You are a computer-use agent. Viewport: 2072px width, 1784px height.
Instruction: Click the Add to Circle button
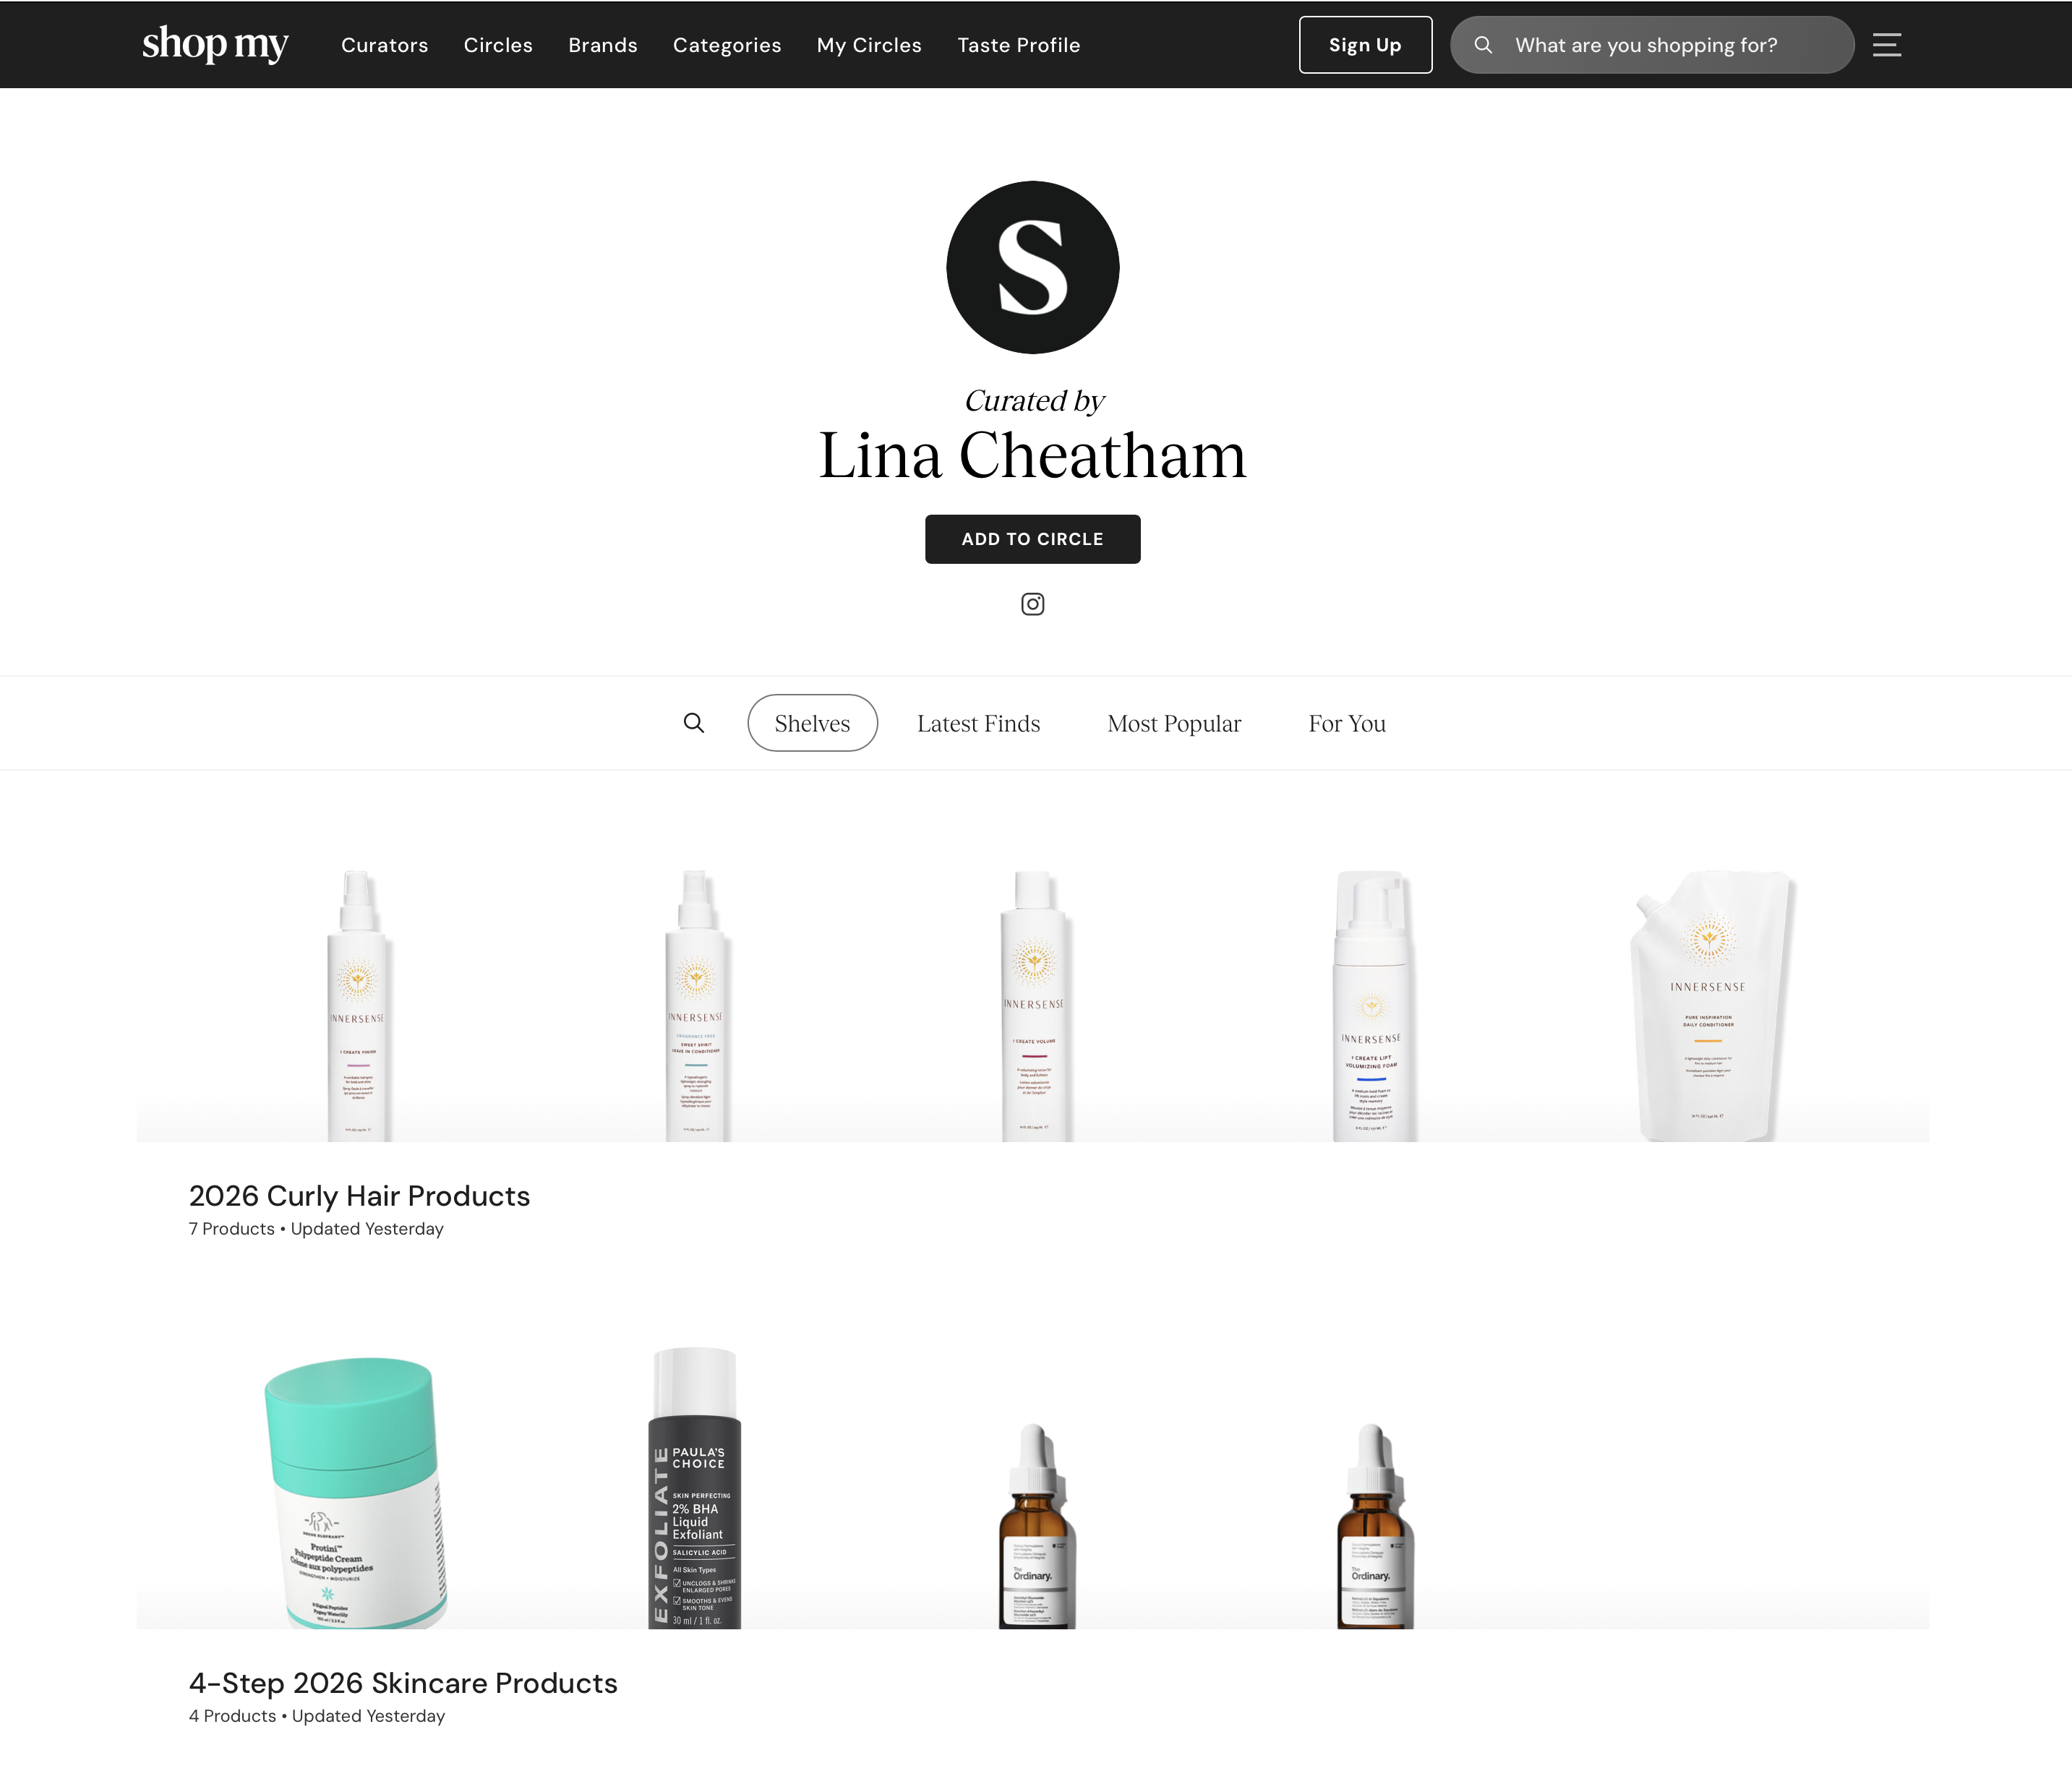(1032, 539)
